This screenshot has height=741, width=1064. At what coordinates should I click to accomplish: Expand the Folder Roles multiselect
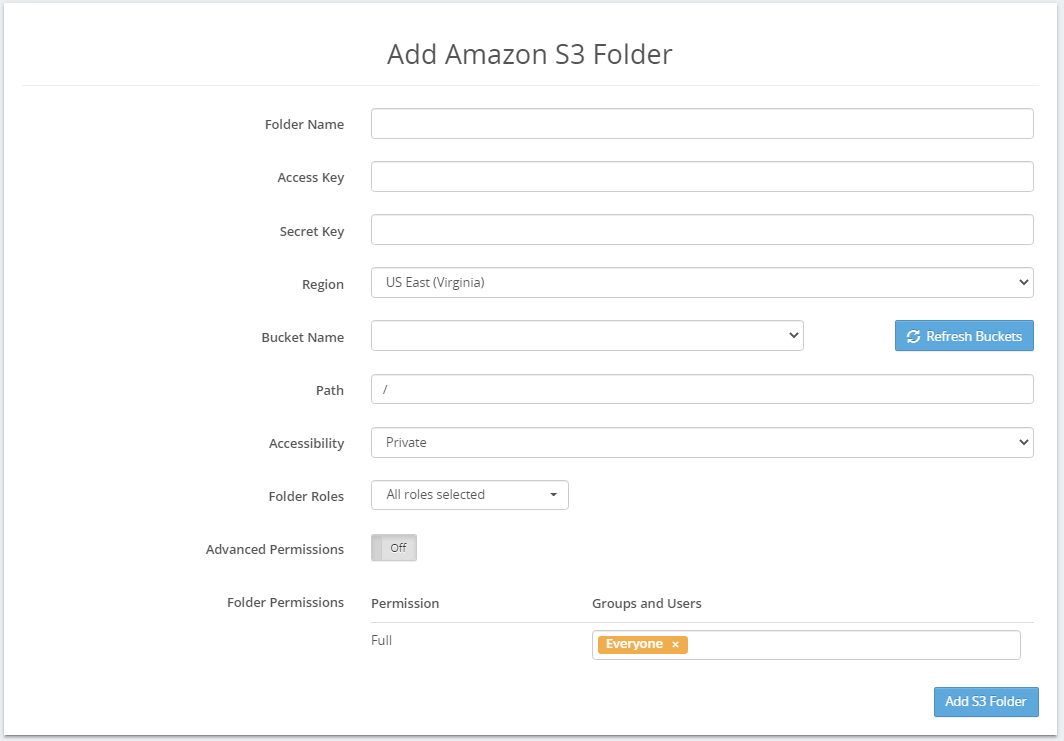tap(470, 495)
